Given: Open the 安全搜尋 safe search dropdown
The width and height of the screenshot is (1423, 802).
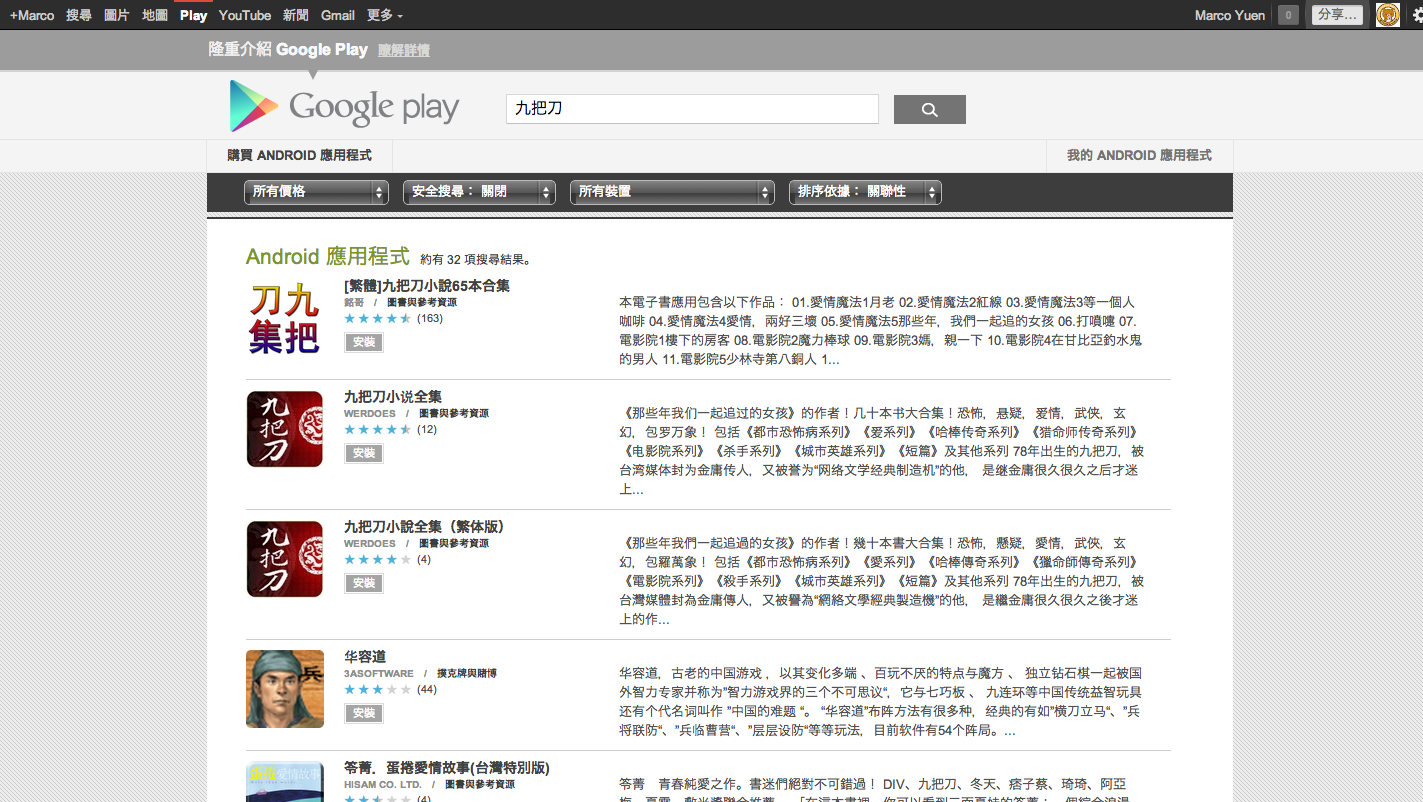Looking at the screenshot, I should (479, 192).
